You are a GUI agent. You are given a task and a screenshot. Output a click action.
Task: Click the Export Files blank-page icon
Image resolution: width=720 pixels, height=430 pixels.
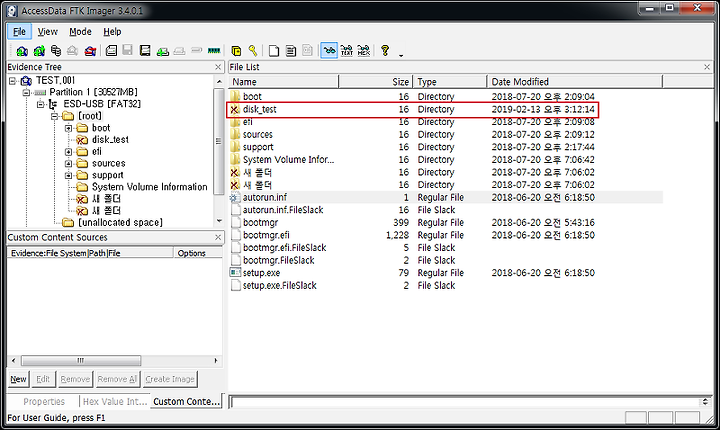(274, 51)
